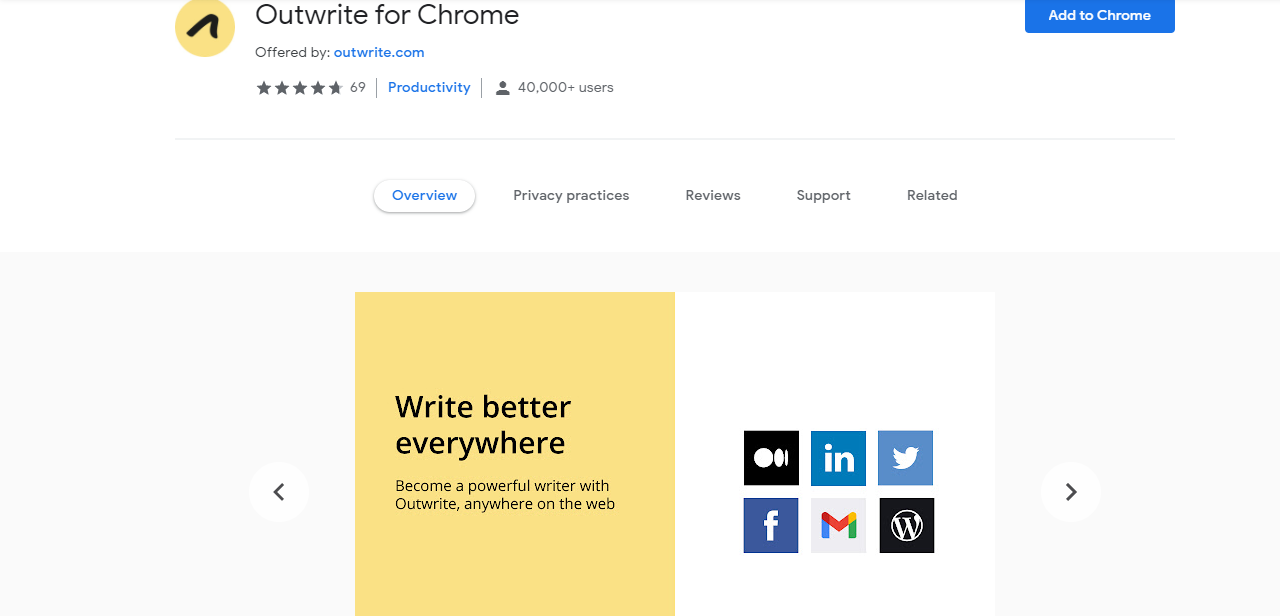The image size is (1280, 616).
Task: Switch to the Privacy practices tab
Action: pos(571,195)
